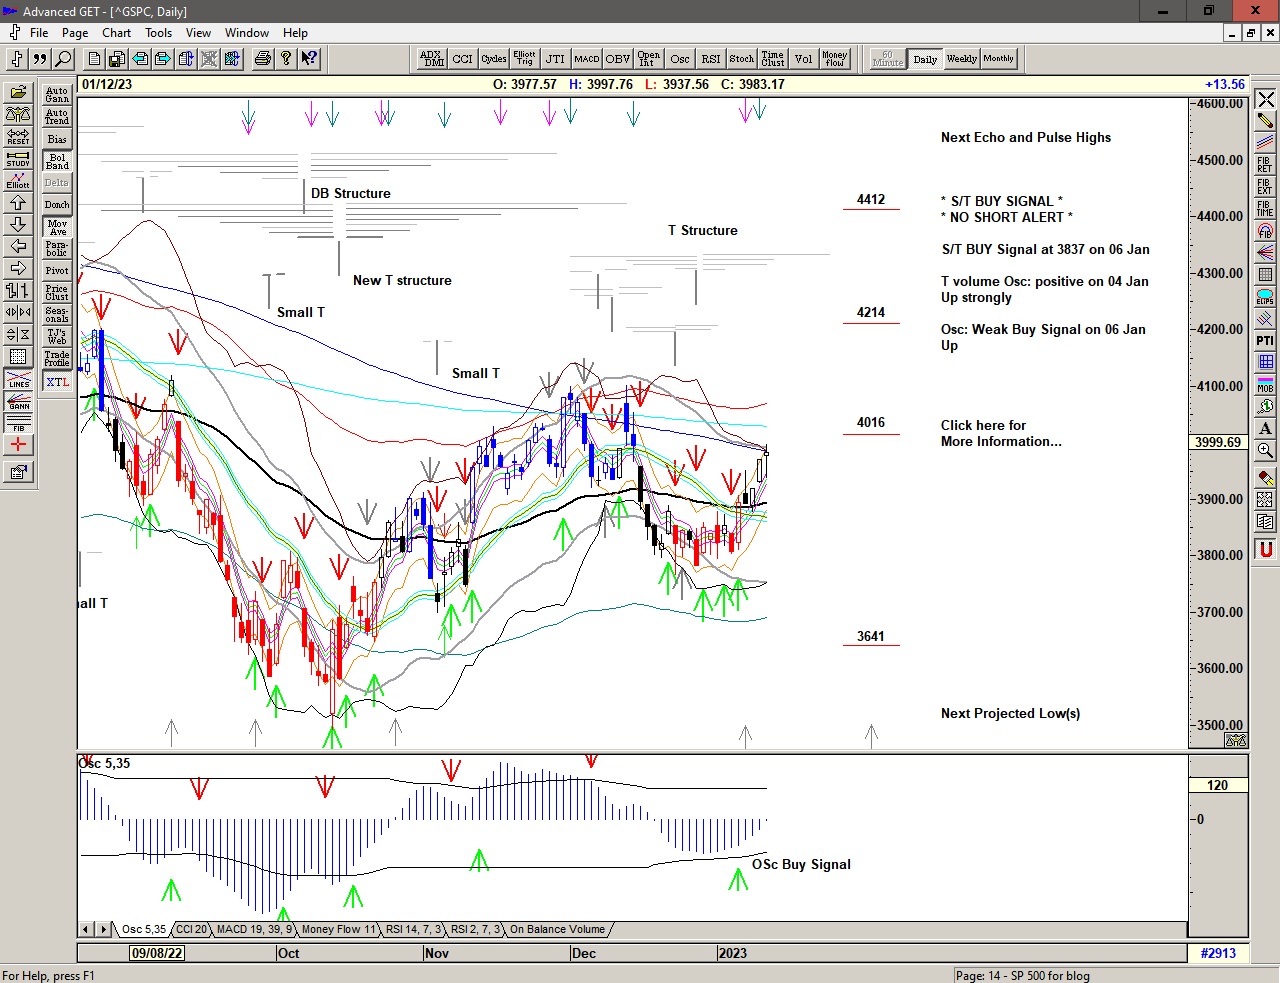Toggle the Bol Band study

(57, 161)
